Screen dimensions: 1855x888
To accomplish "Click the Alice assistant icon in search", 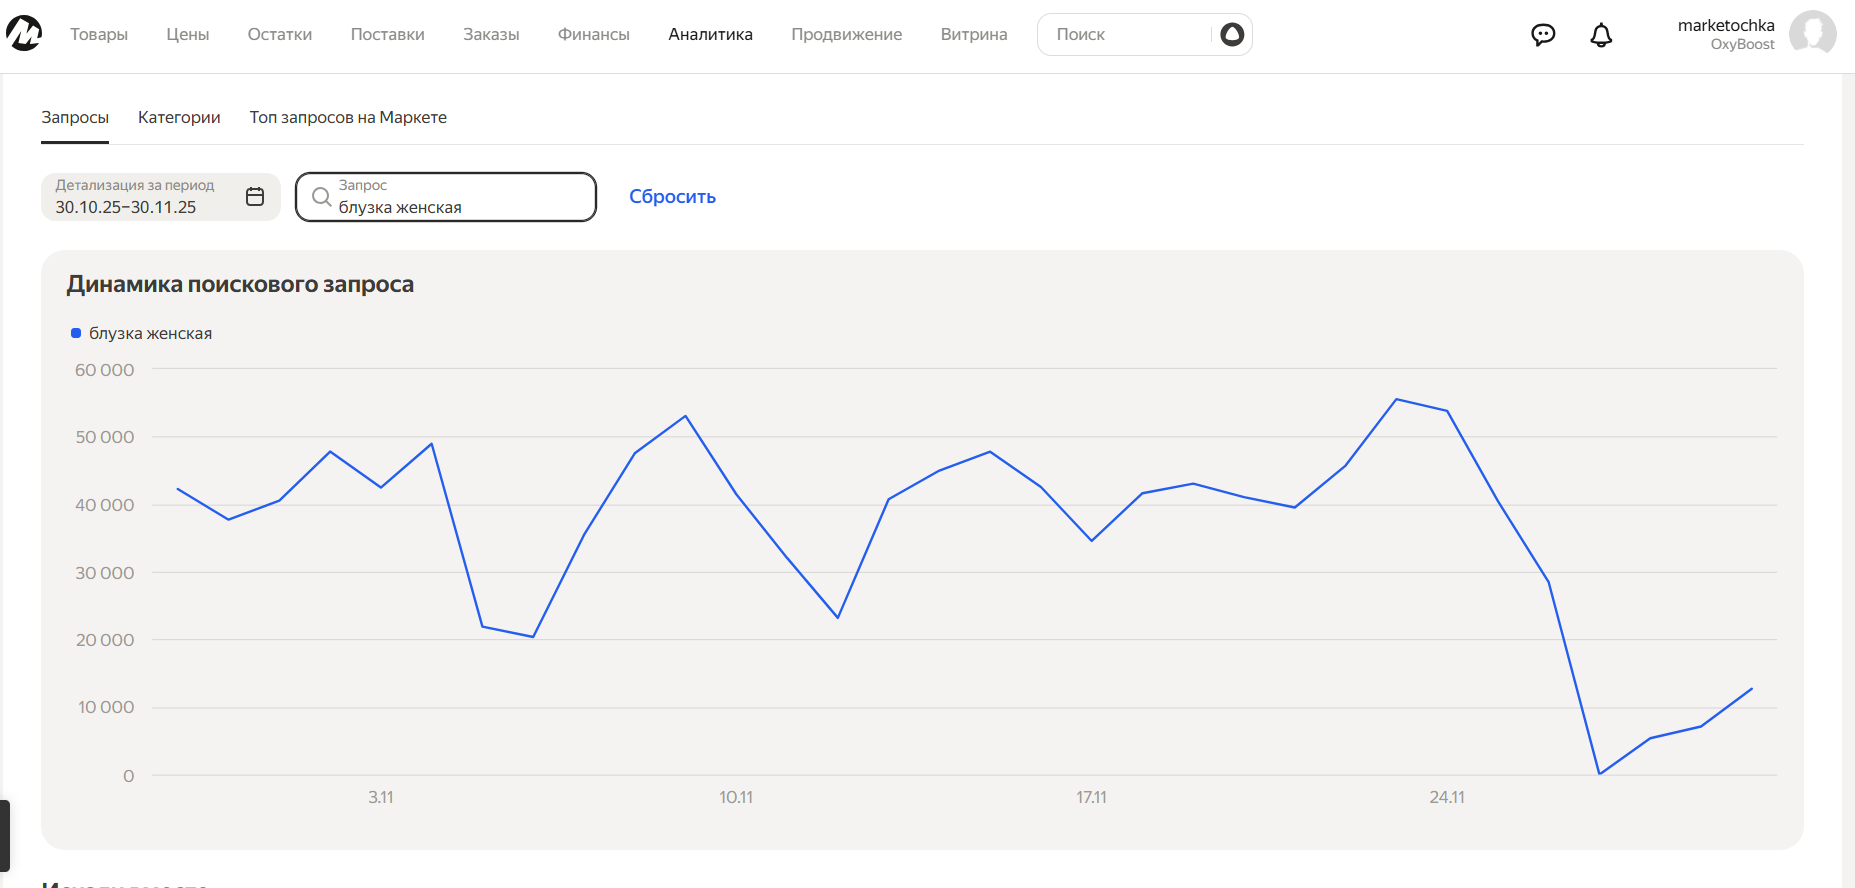I will 1232,35.
